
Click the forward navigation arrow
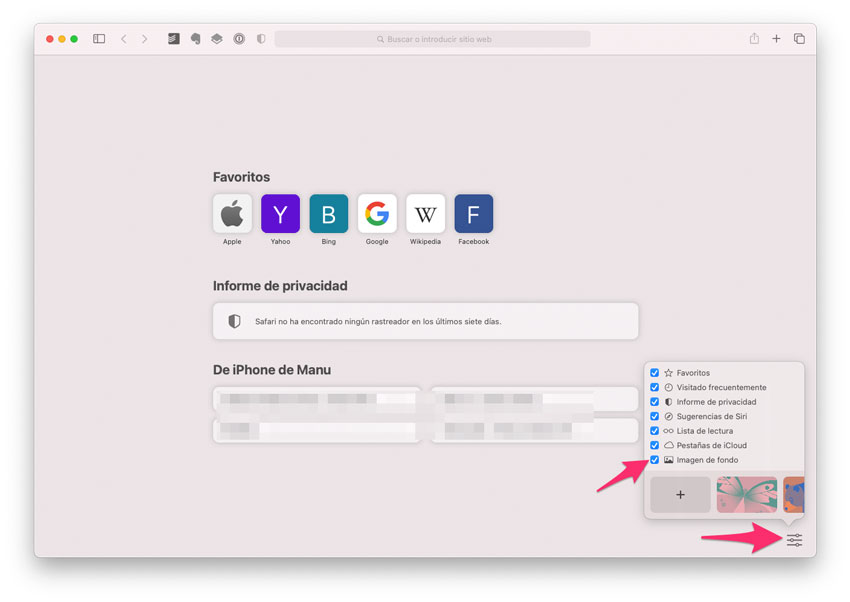click(145, 39)
